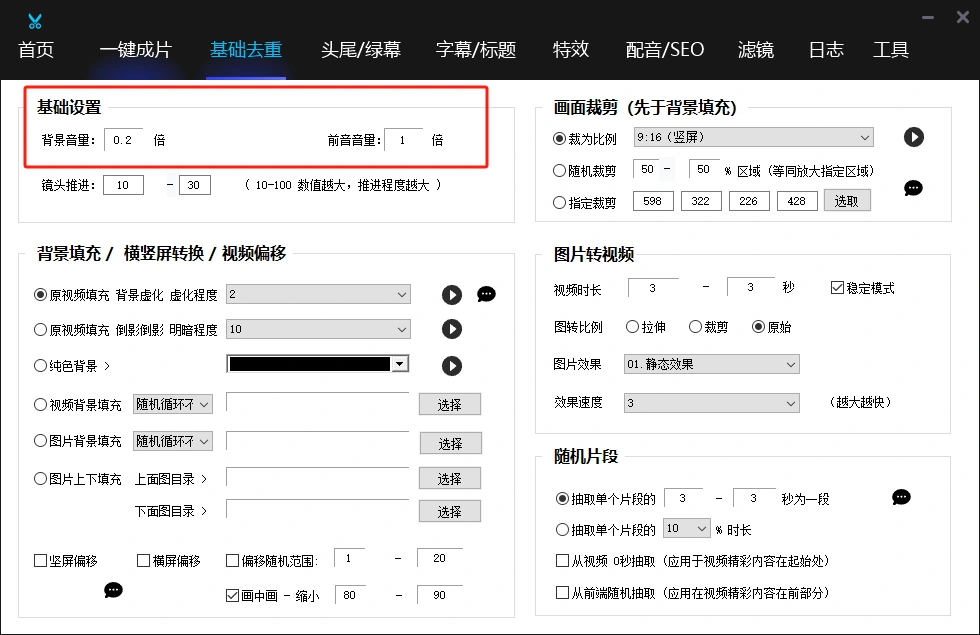Viewport: 980px width, 635px height.
Task: Select the 随机裁剪 radio button
Action: (x=559, y=170)
